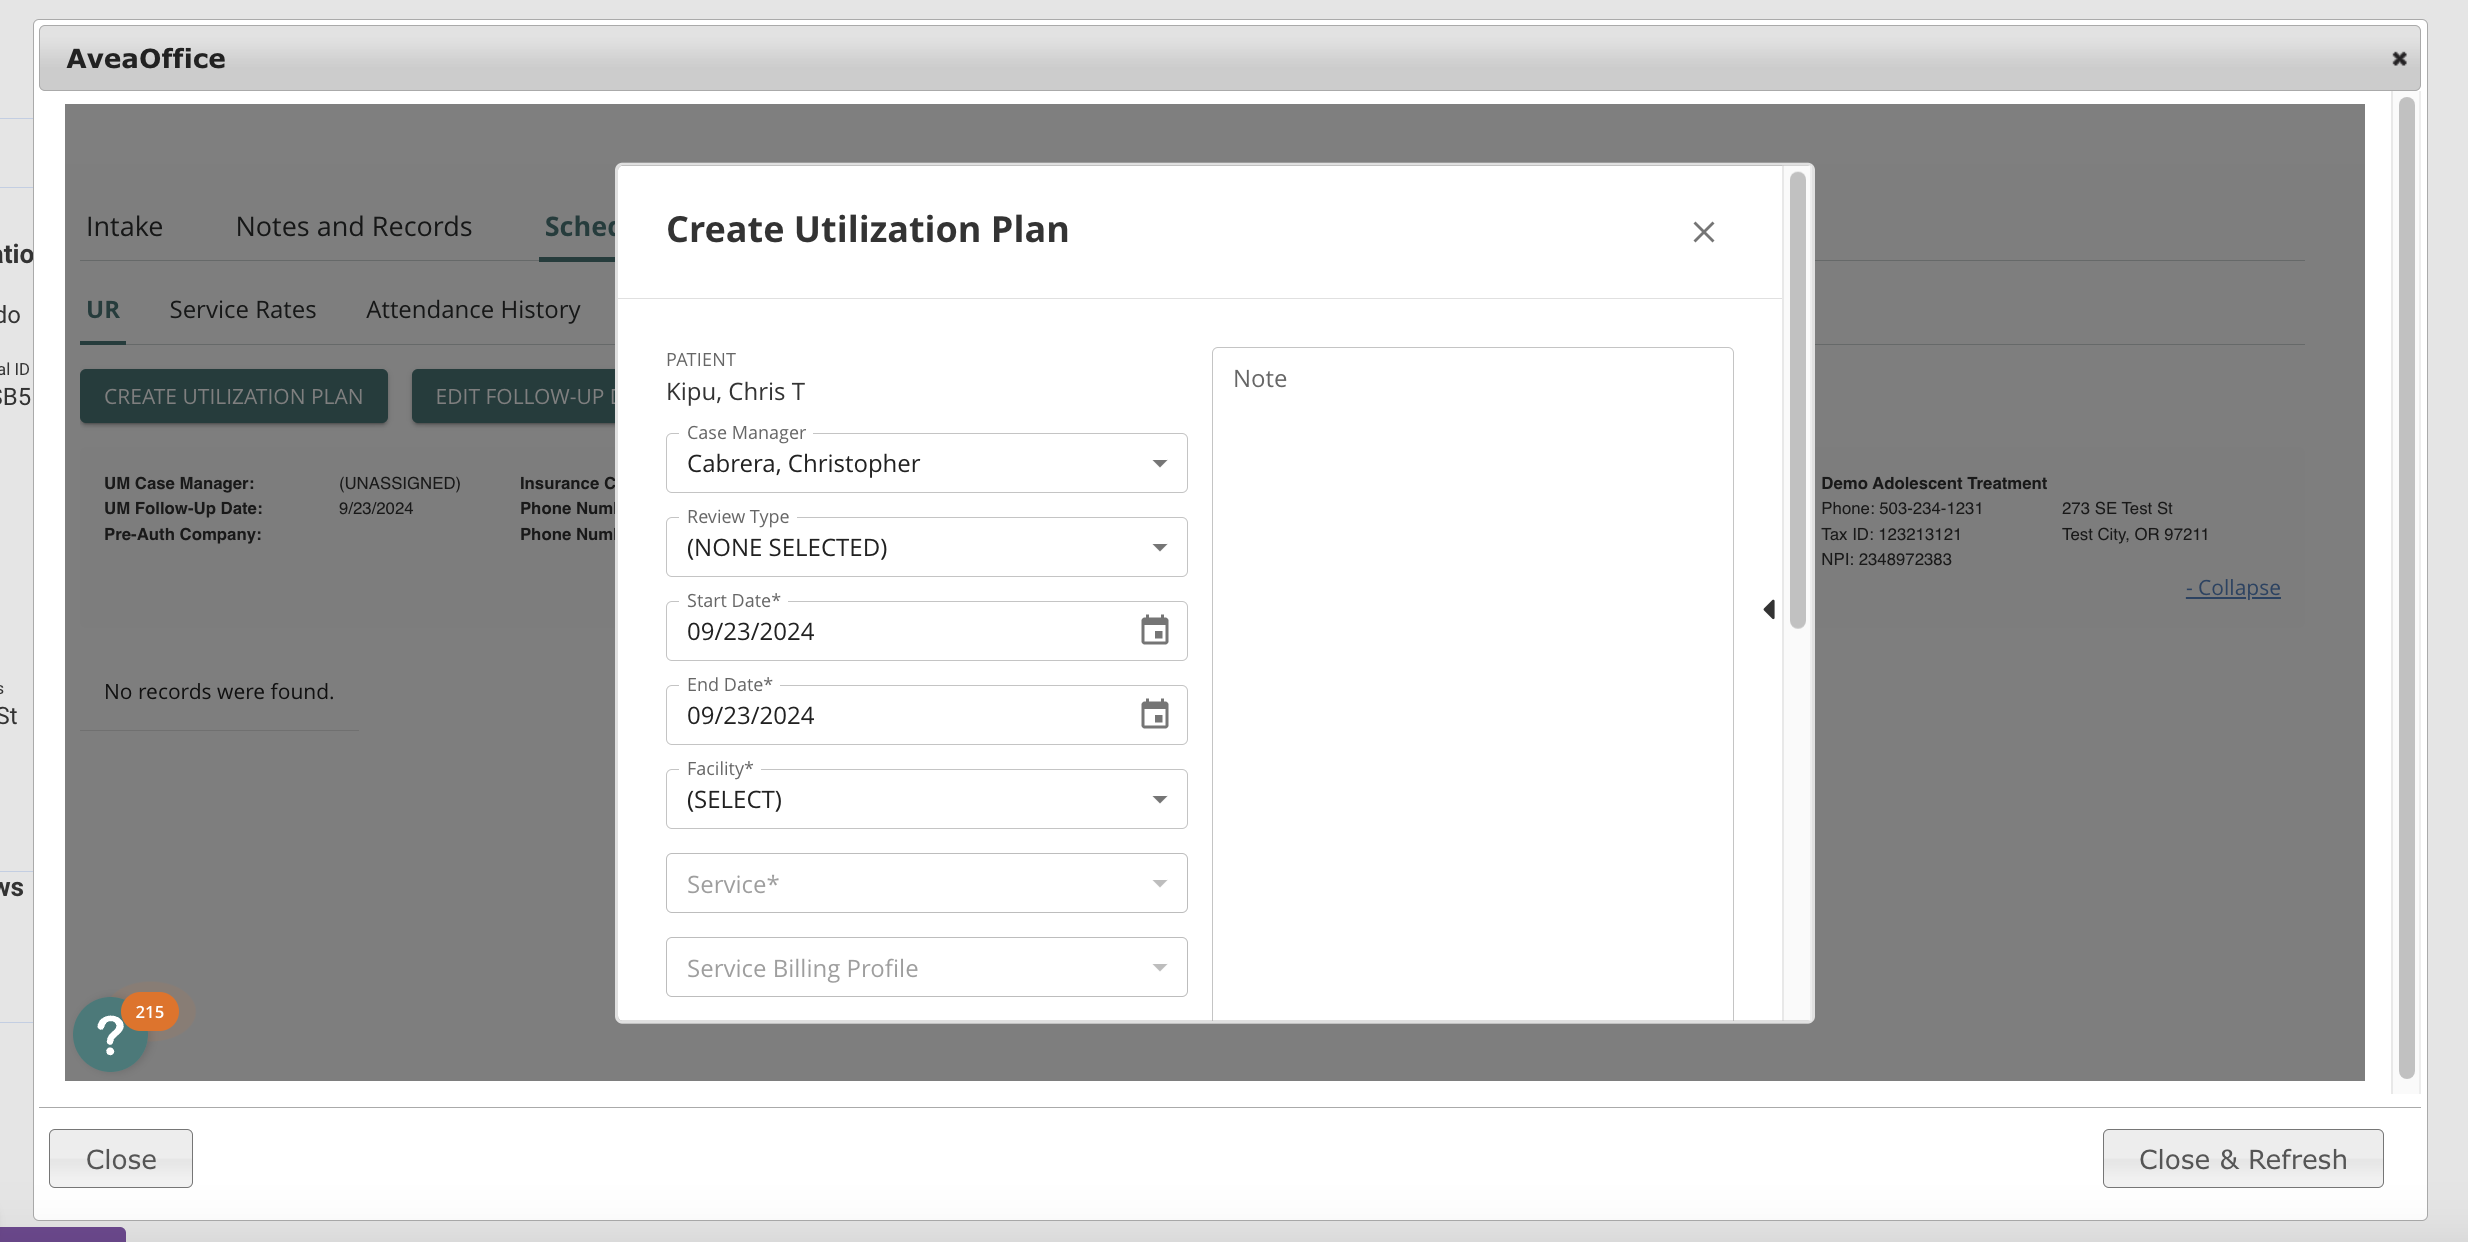Click the Close & Refresh button

click(2242, 1158)
